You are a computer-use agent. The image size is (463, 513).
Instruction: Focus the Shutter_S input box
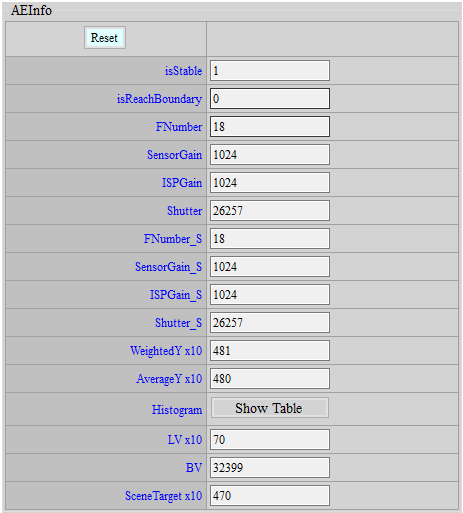270,323
